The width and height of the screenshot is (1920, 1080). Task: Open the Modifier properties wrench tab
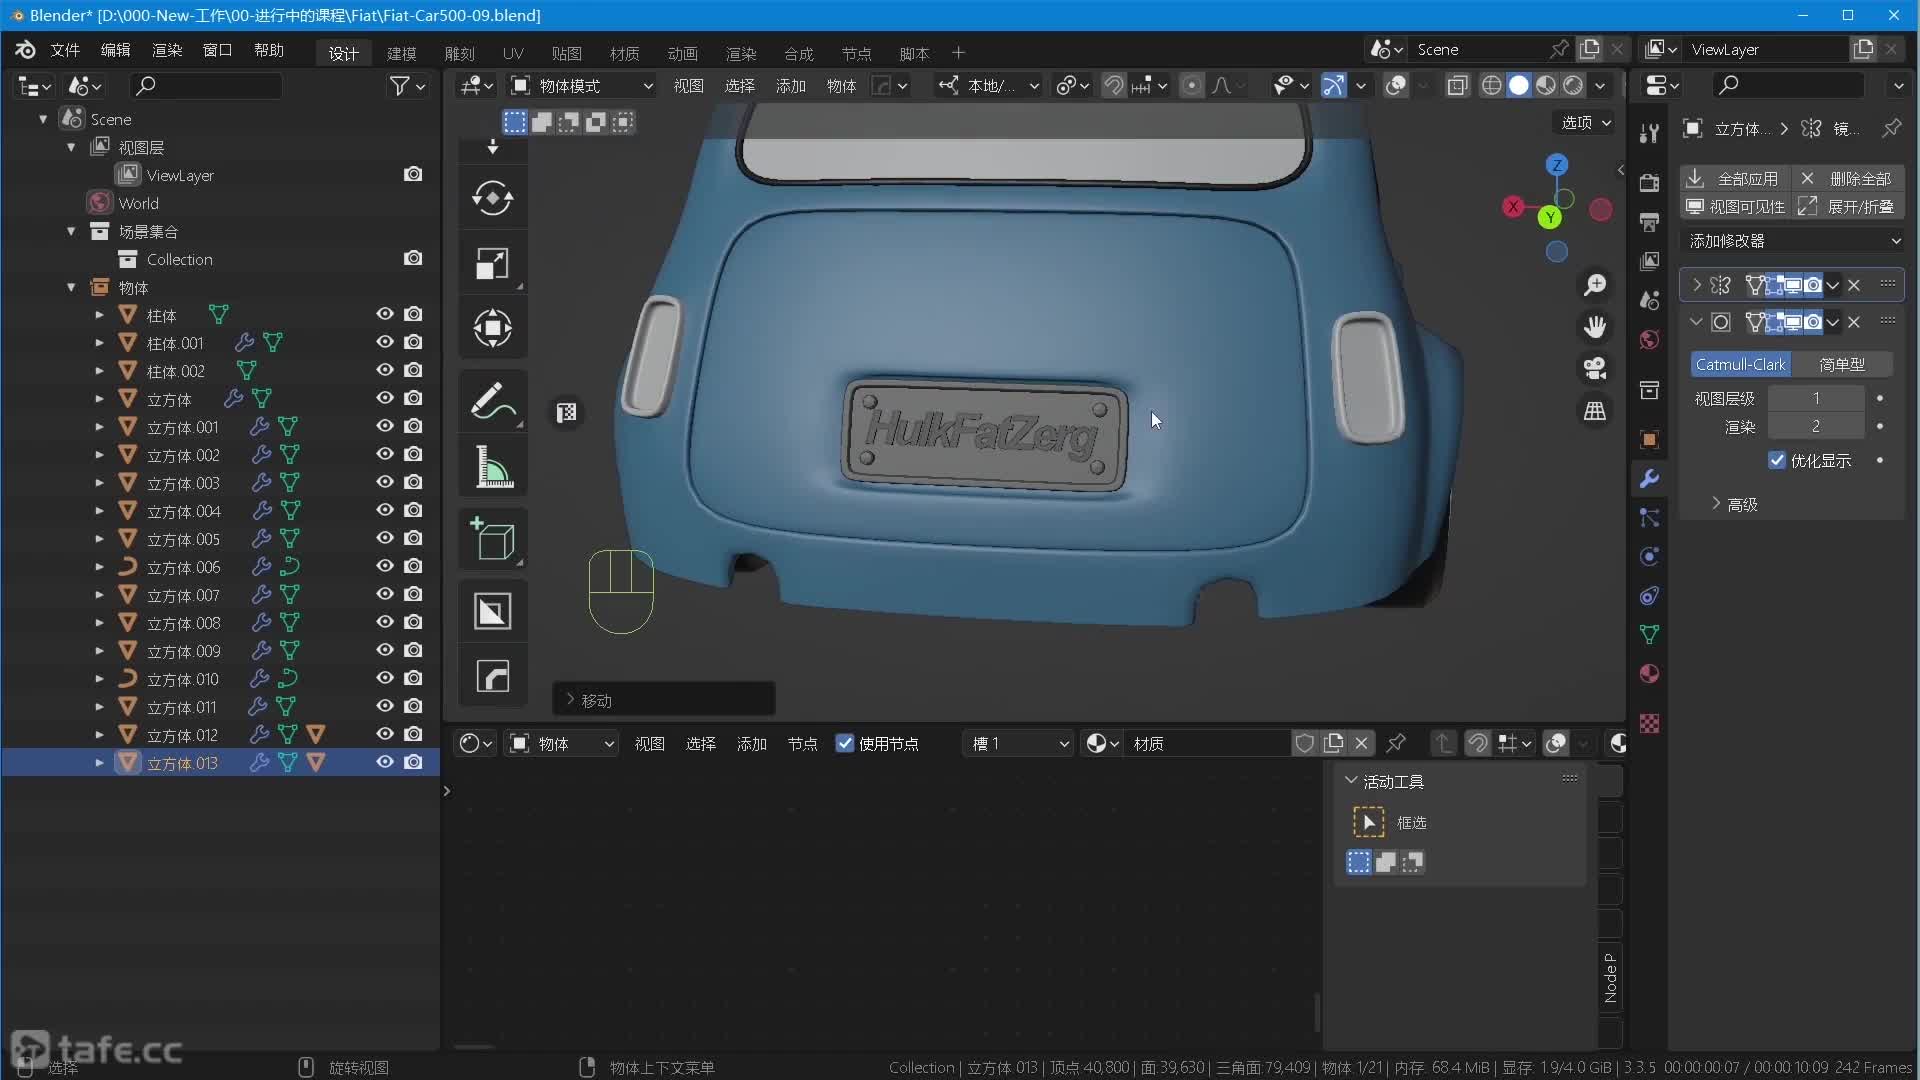point(1650,479)
